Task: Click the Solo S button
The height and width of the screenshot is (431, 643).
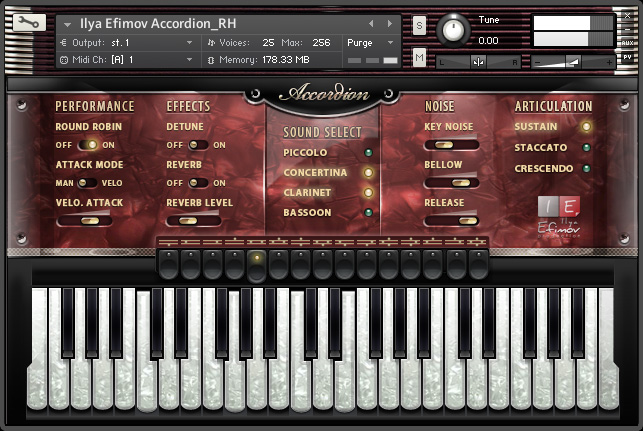Action: tap(419, 25)
